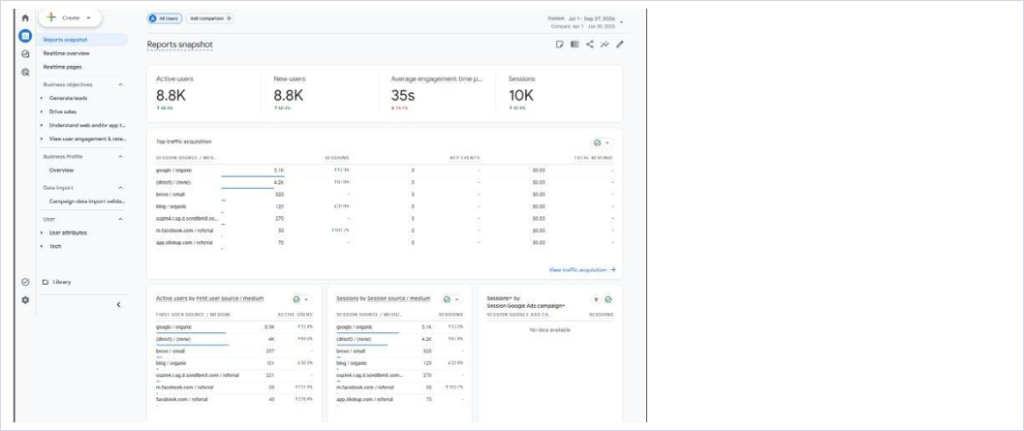Click google / organic row in Top traffic acquisition
Viewport: 1024px width, 431px height.
384,170
